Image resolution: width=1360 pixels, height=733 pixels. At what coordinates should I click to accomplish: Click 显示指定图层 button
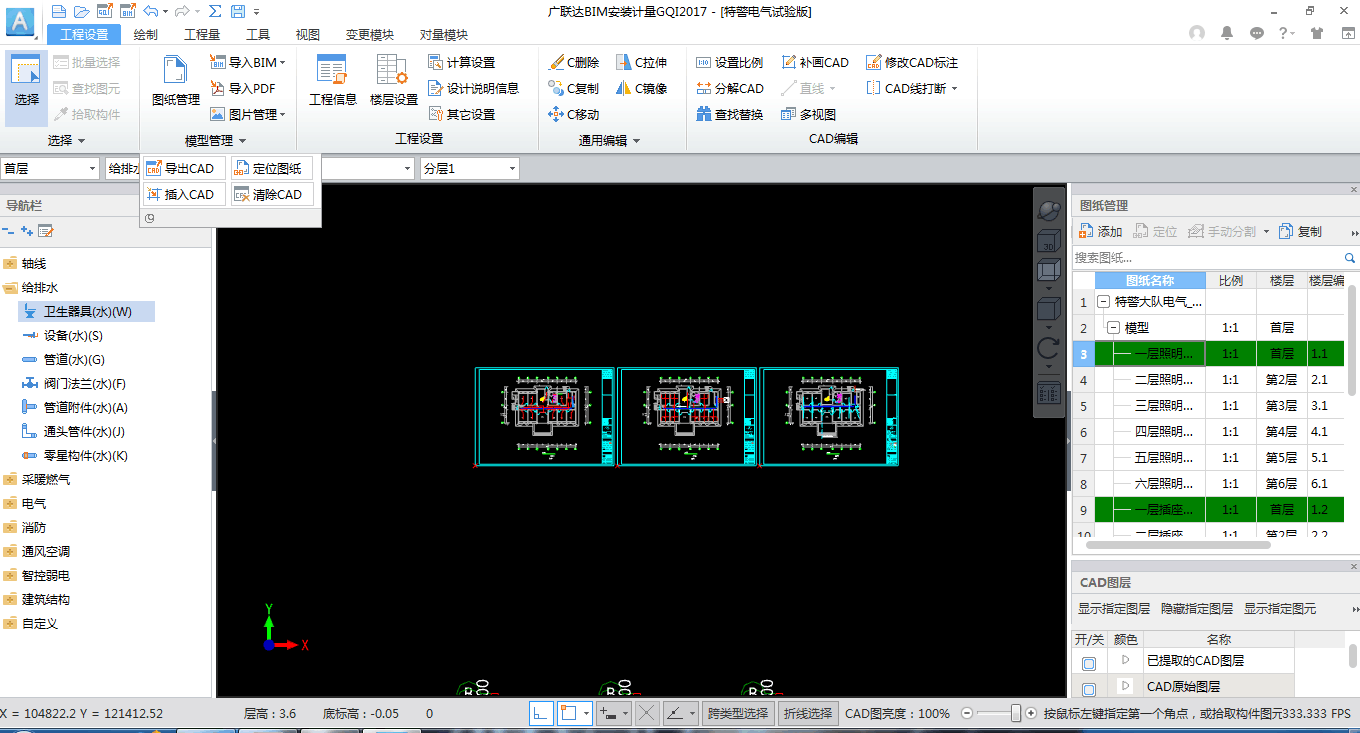click(x=1114, y=608)
